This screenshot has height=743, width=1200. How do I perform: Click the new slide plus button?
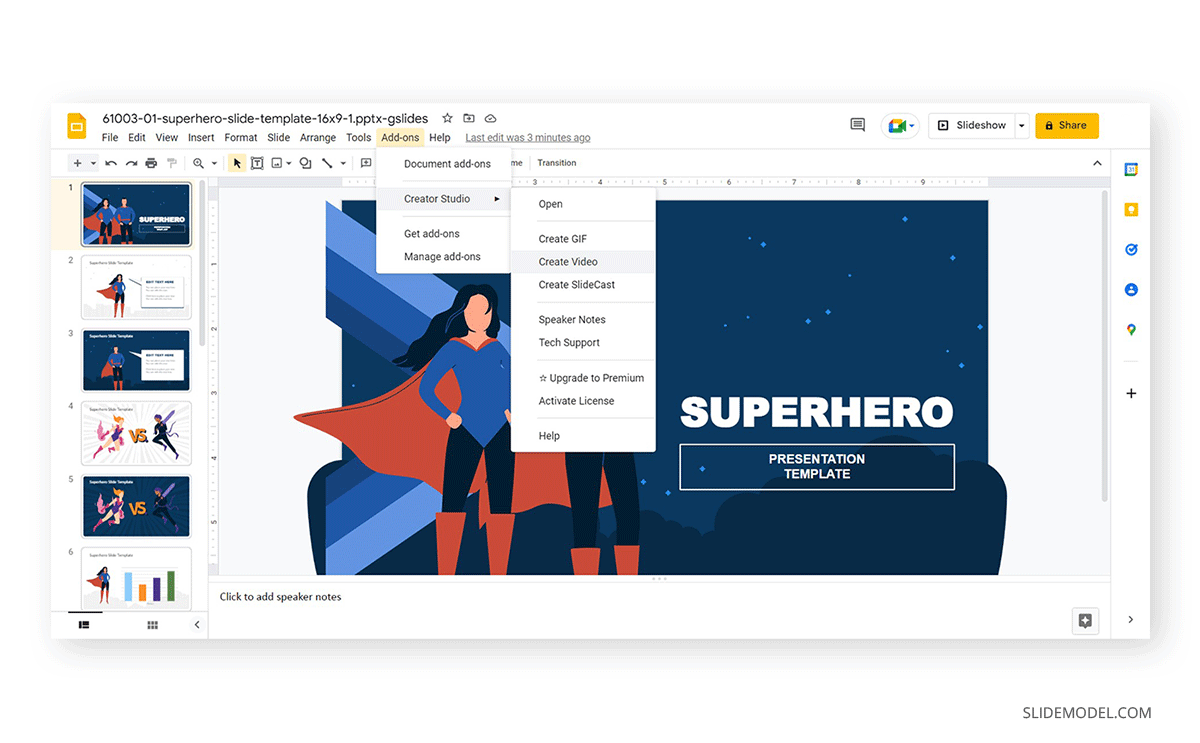(78, 163)
